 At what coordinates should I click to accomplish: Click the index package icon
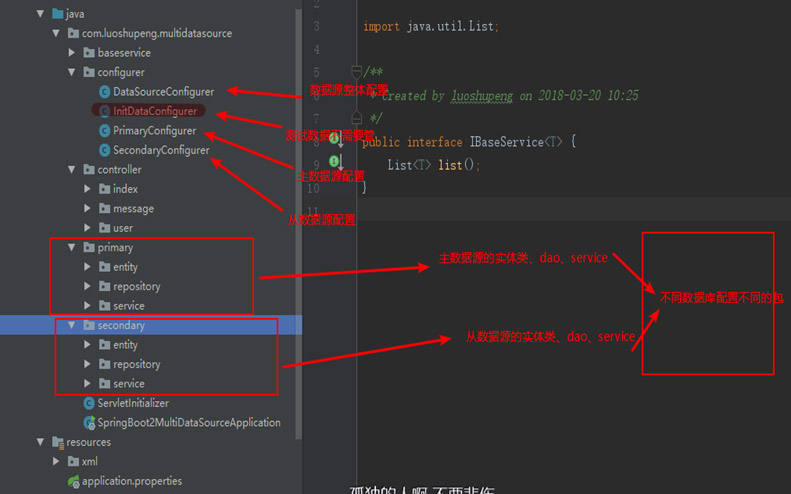pos(104,189)
